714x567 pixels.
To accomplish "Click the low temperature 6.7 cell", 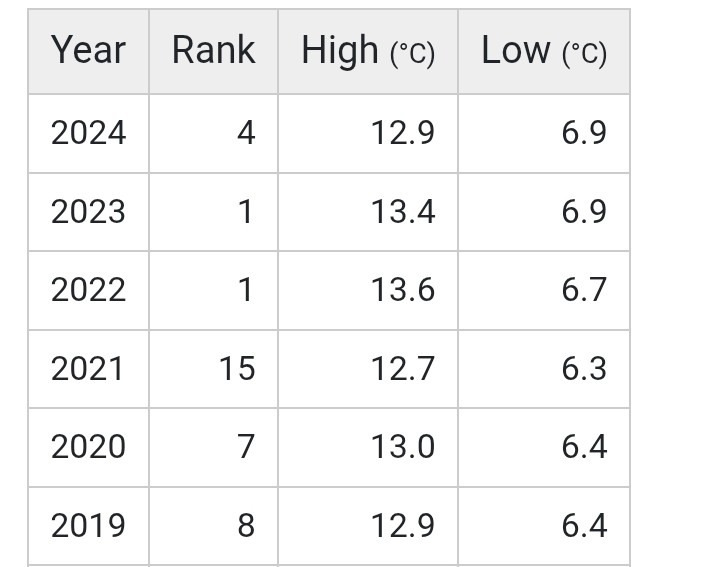I will pos(584,290).
